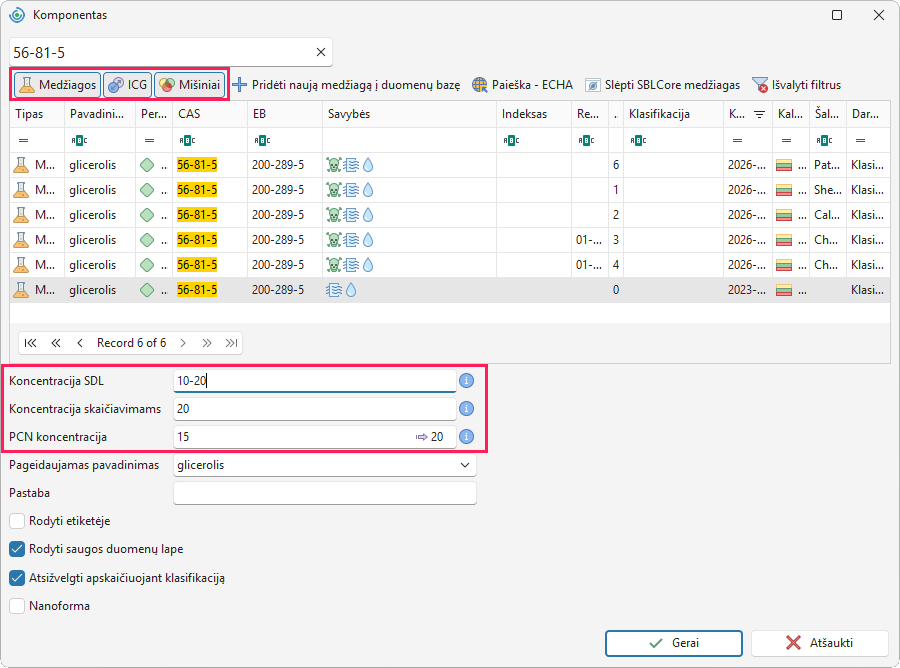Viewport: 900px width, 668px height.
Task: Uncheck Atsižvelgti apskaičiuojant klasifikaciją
Action: coord(17,578)
